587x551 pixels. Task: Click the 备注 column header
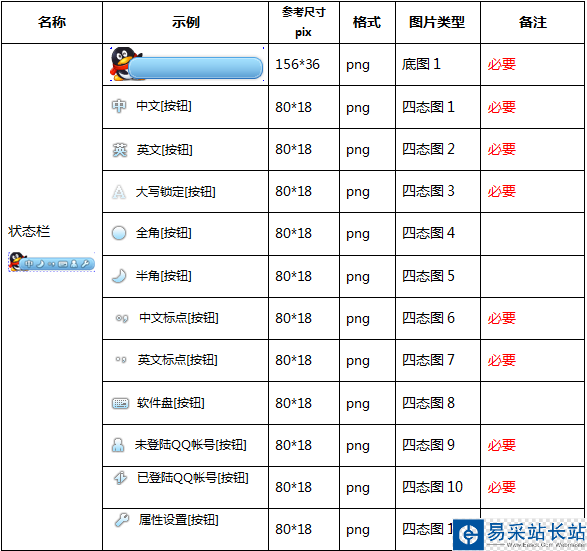tap(533, 22)
